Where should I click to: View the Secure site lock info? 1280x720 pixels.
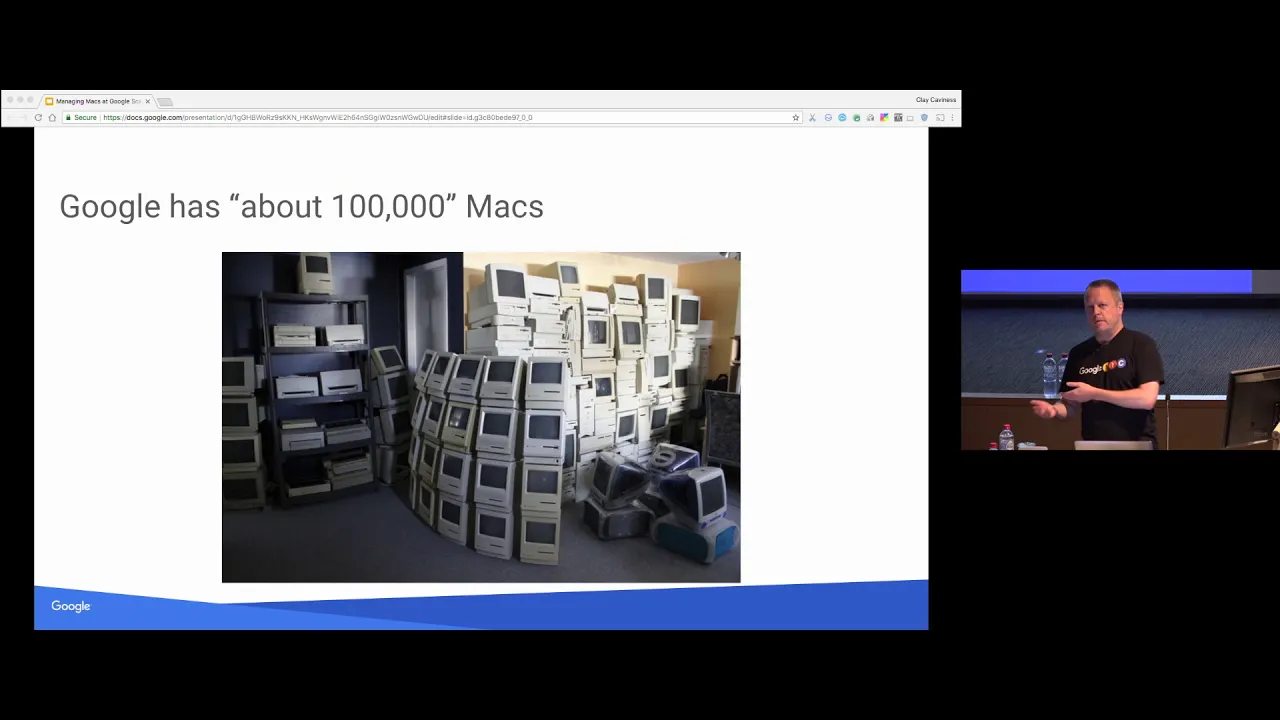point(81,117)
